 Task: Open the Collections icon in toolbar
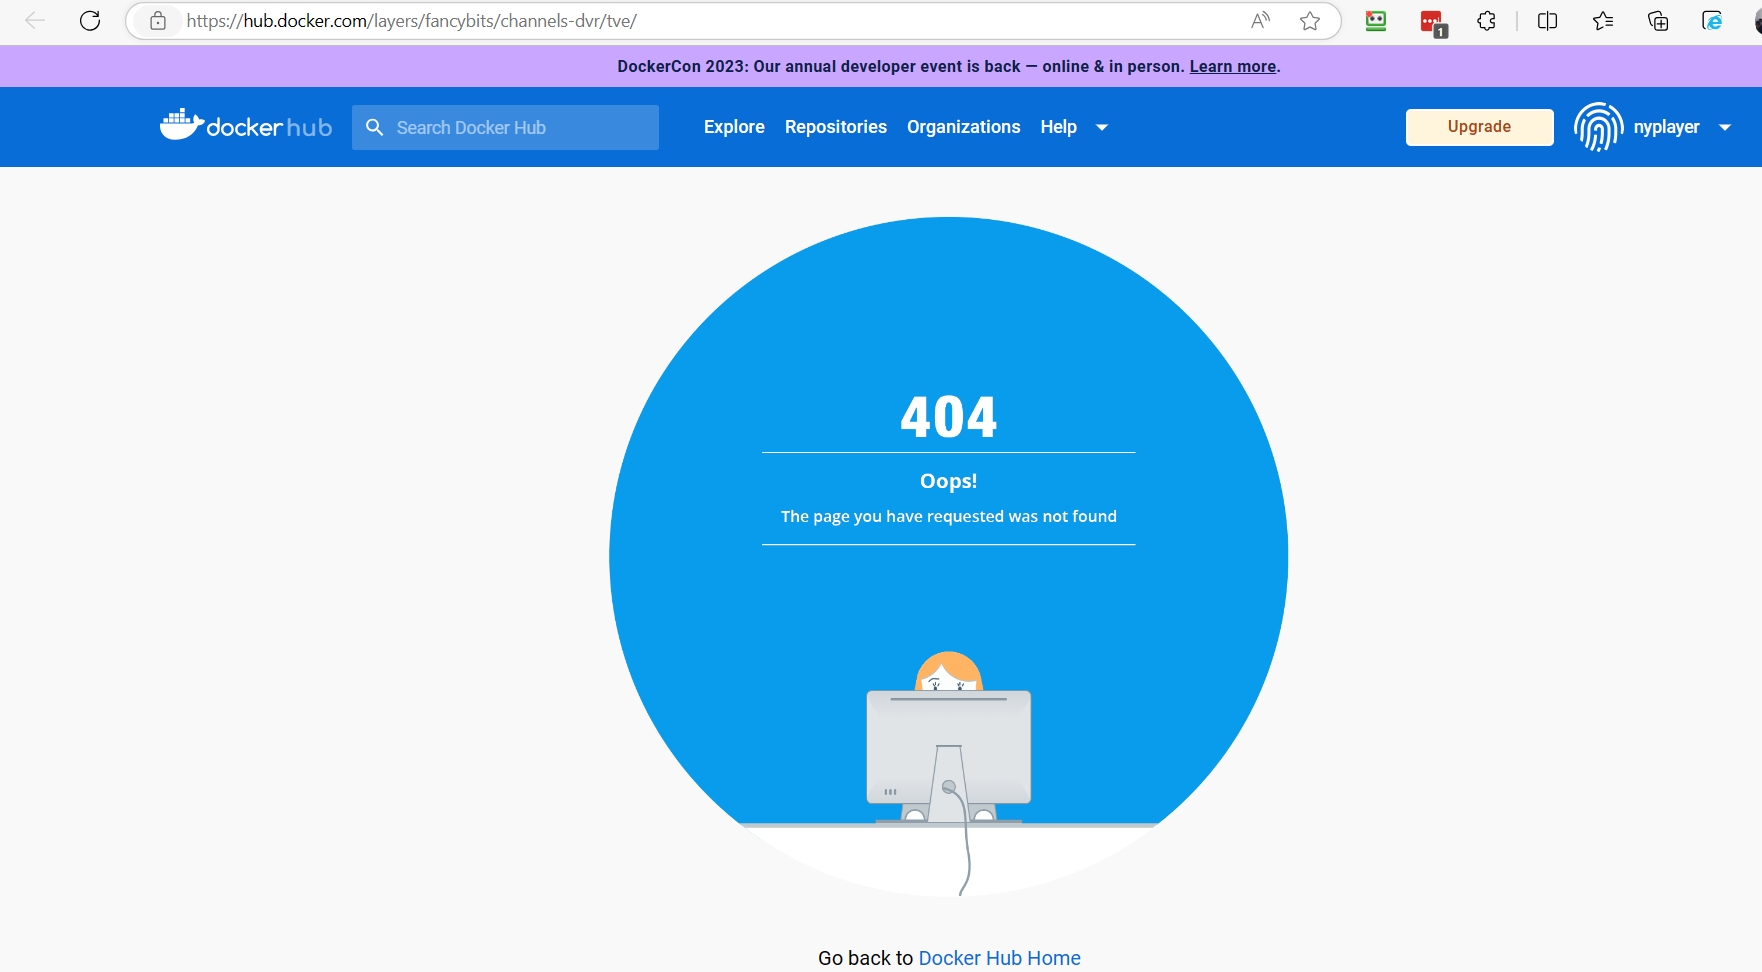point(1658,21)
